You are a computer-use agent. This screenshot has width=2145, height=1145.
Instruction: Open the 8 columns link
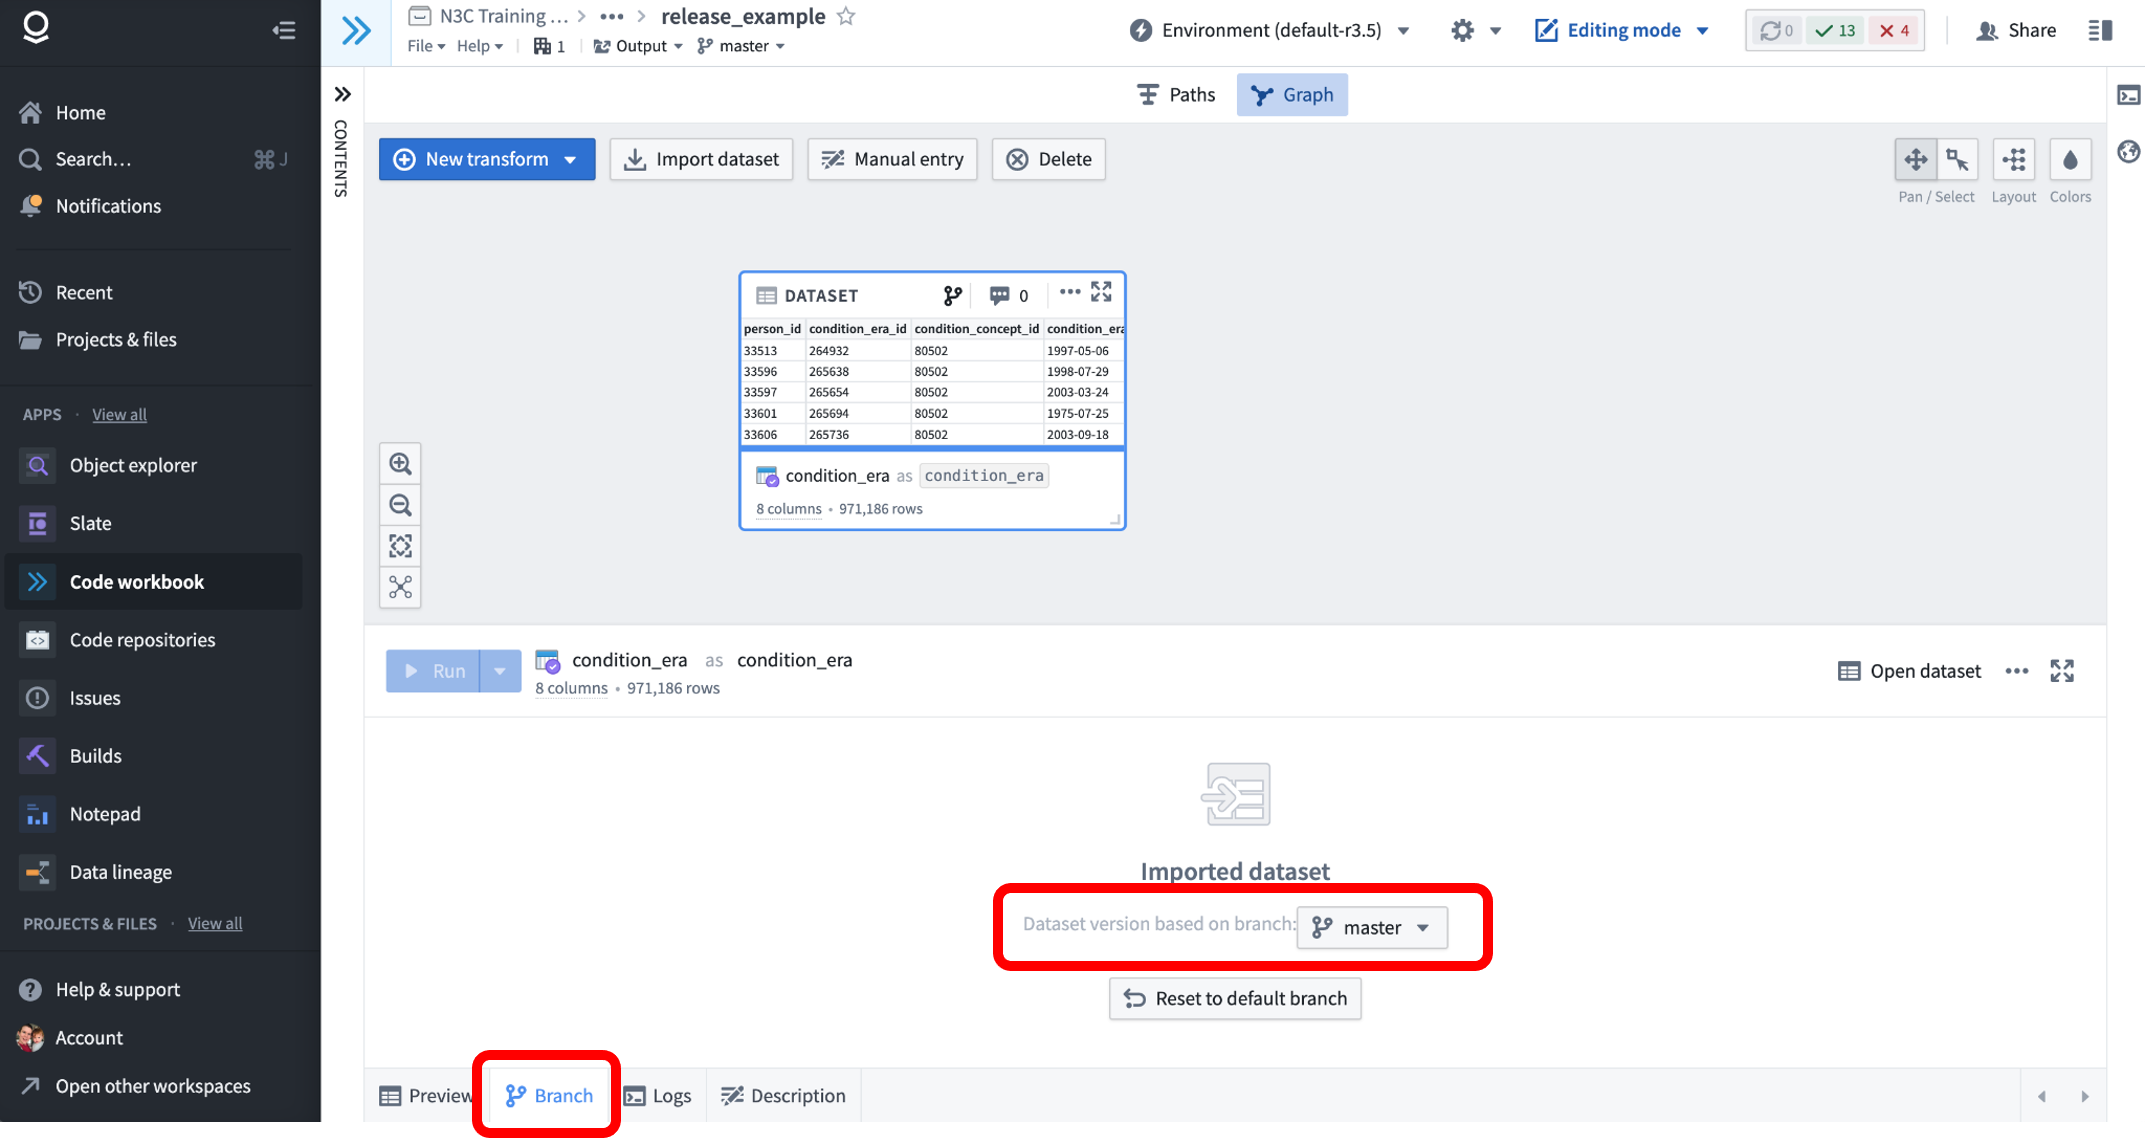click(571, 688)
